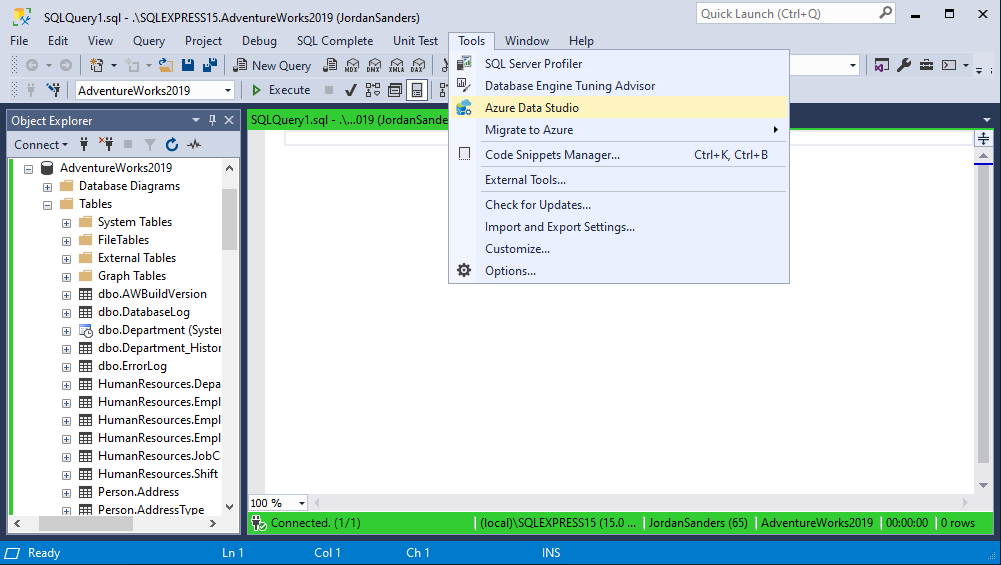Click the Save disk icon
Screen dimensions: 1001x565
tap(188, 65)
